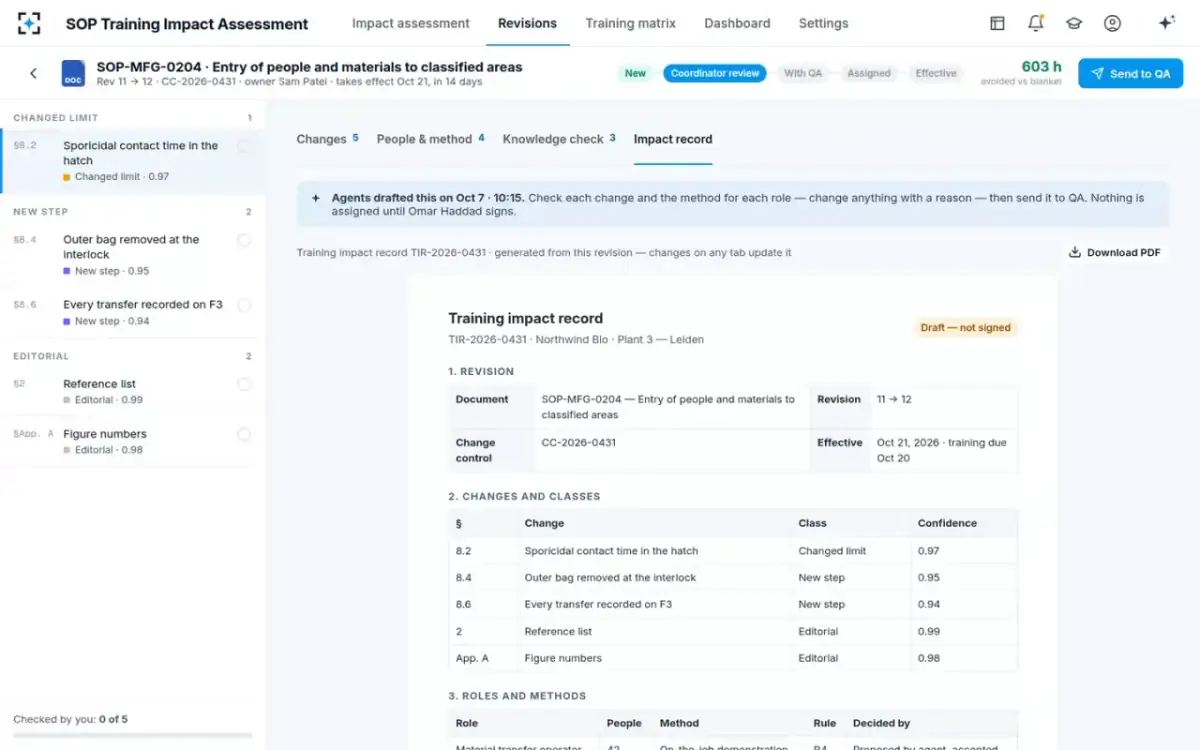Screen dimensions: 1200x750
Task: Click Checked by you: 0 of 5 text
Action: [70, 719]
